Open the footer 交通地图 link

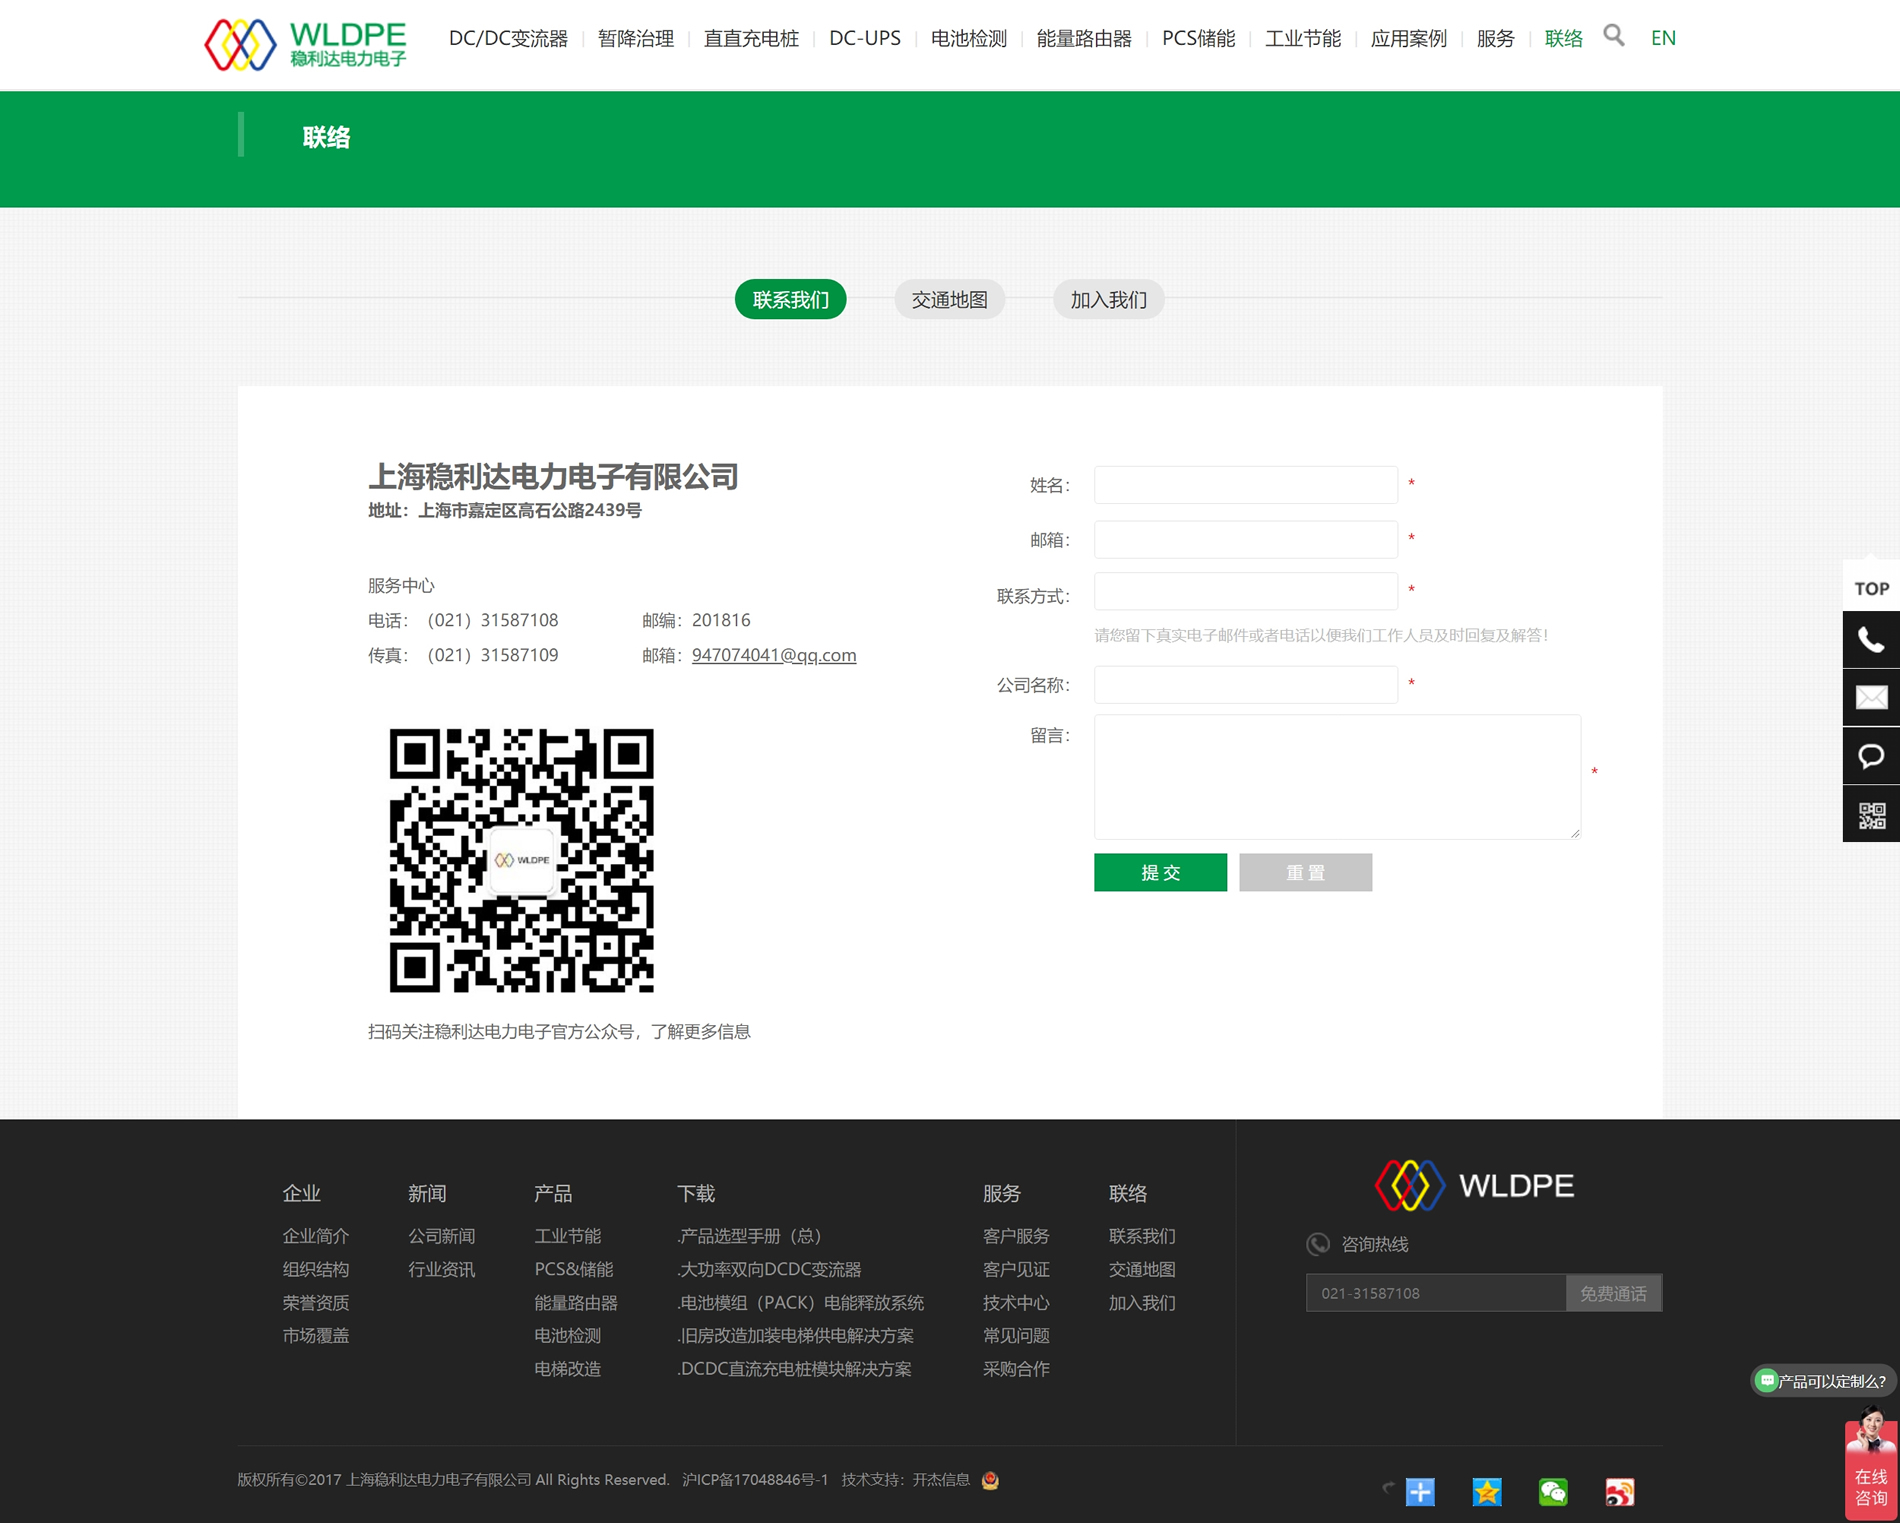[x=1142, y=1269]
